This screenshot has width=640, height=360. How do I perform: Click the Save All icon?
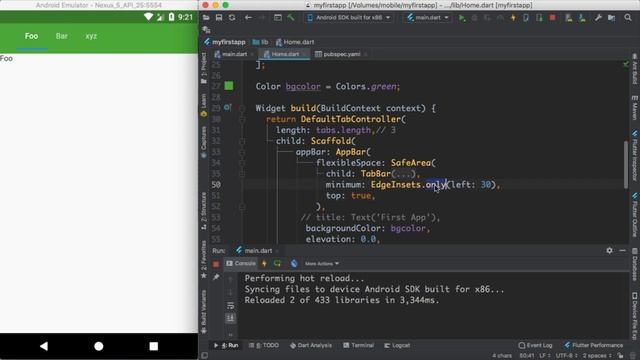pos(219,18)
